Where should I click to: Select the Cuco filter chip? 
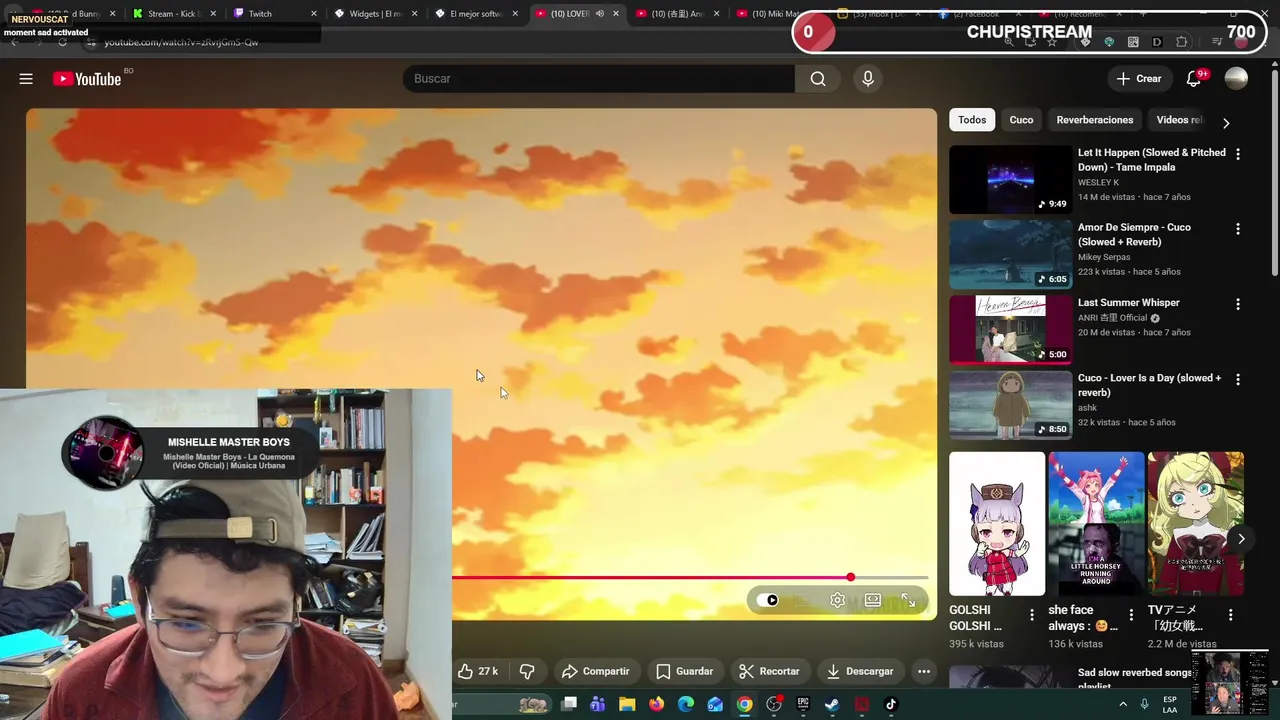[1021, 120]
